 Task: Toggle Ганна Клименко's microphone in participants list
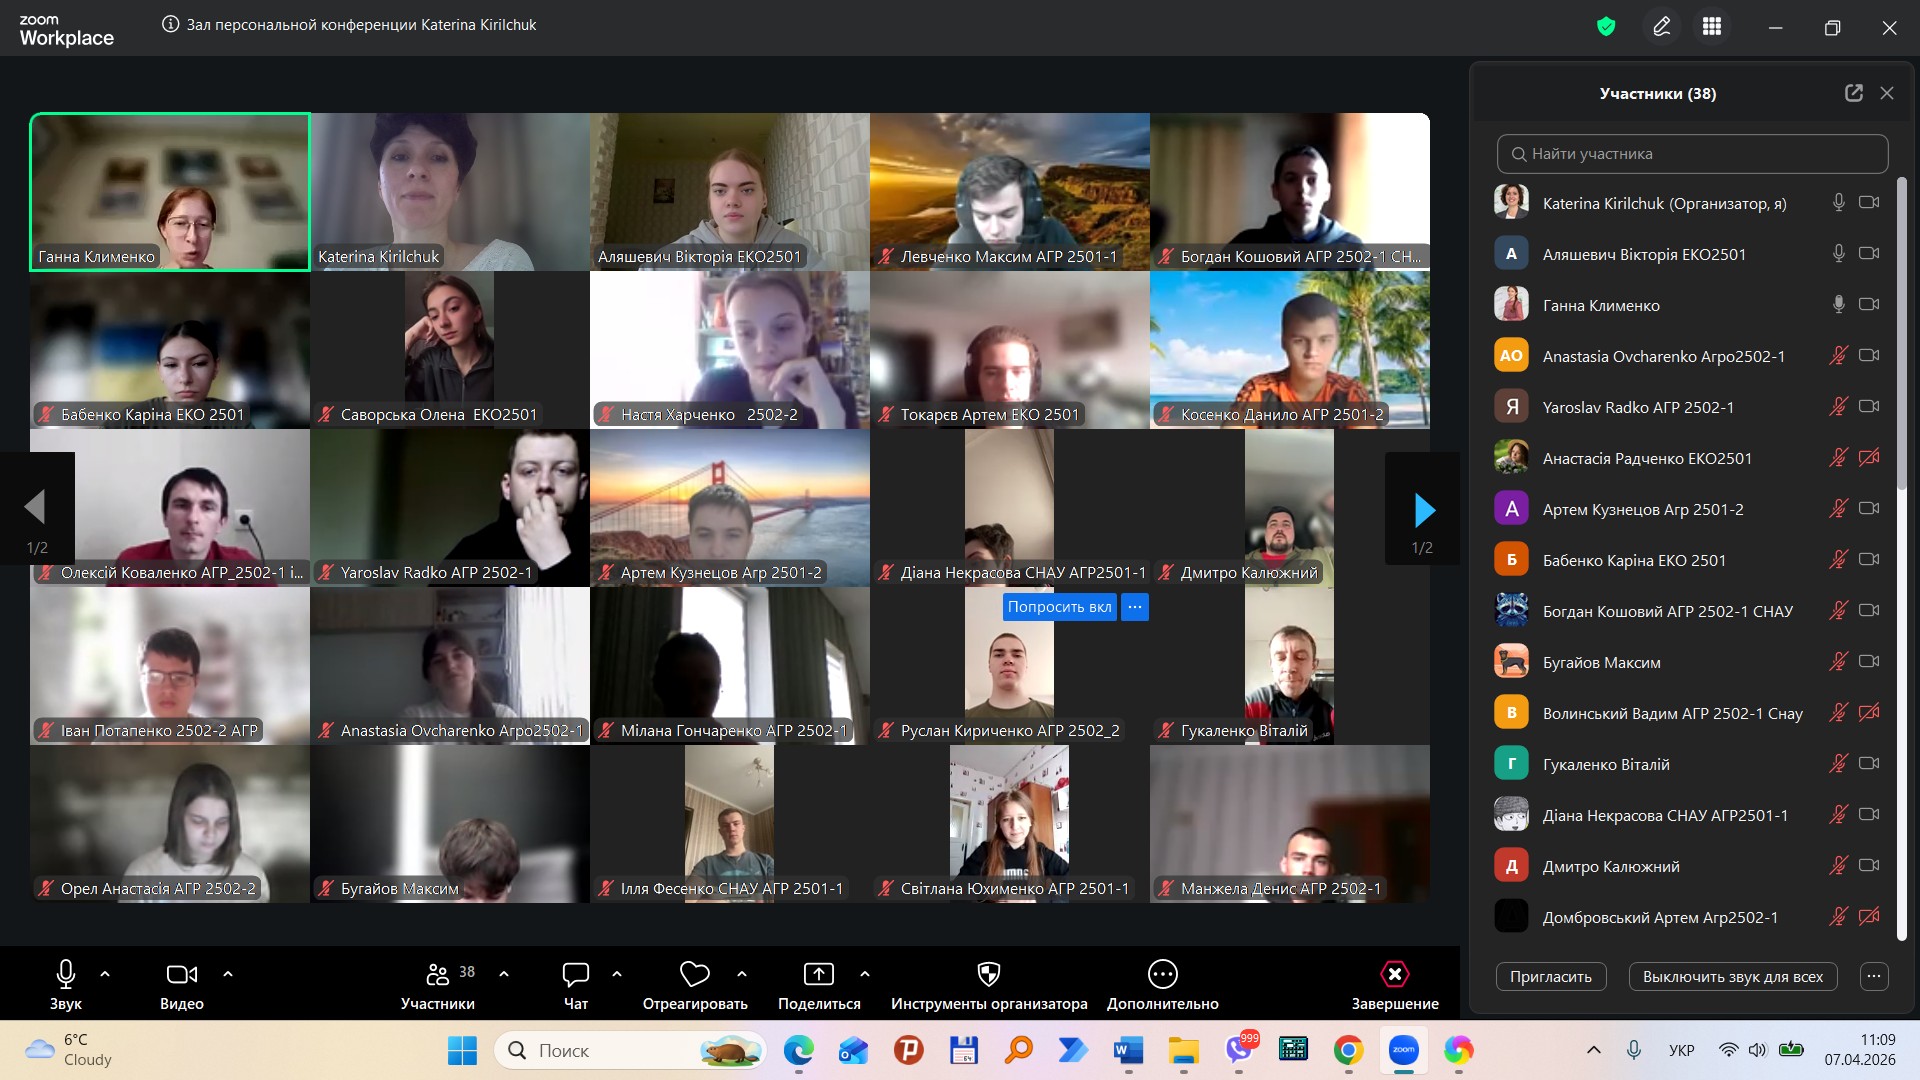(1838, 305)
